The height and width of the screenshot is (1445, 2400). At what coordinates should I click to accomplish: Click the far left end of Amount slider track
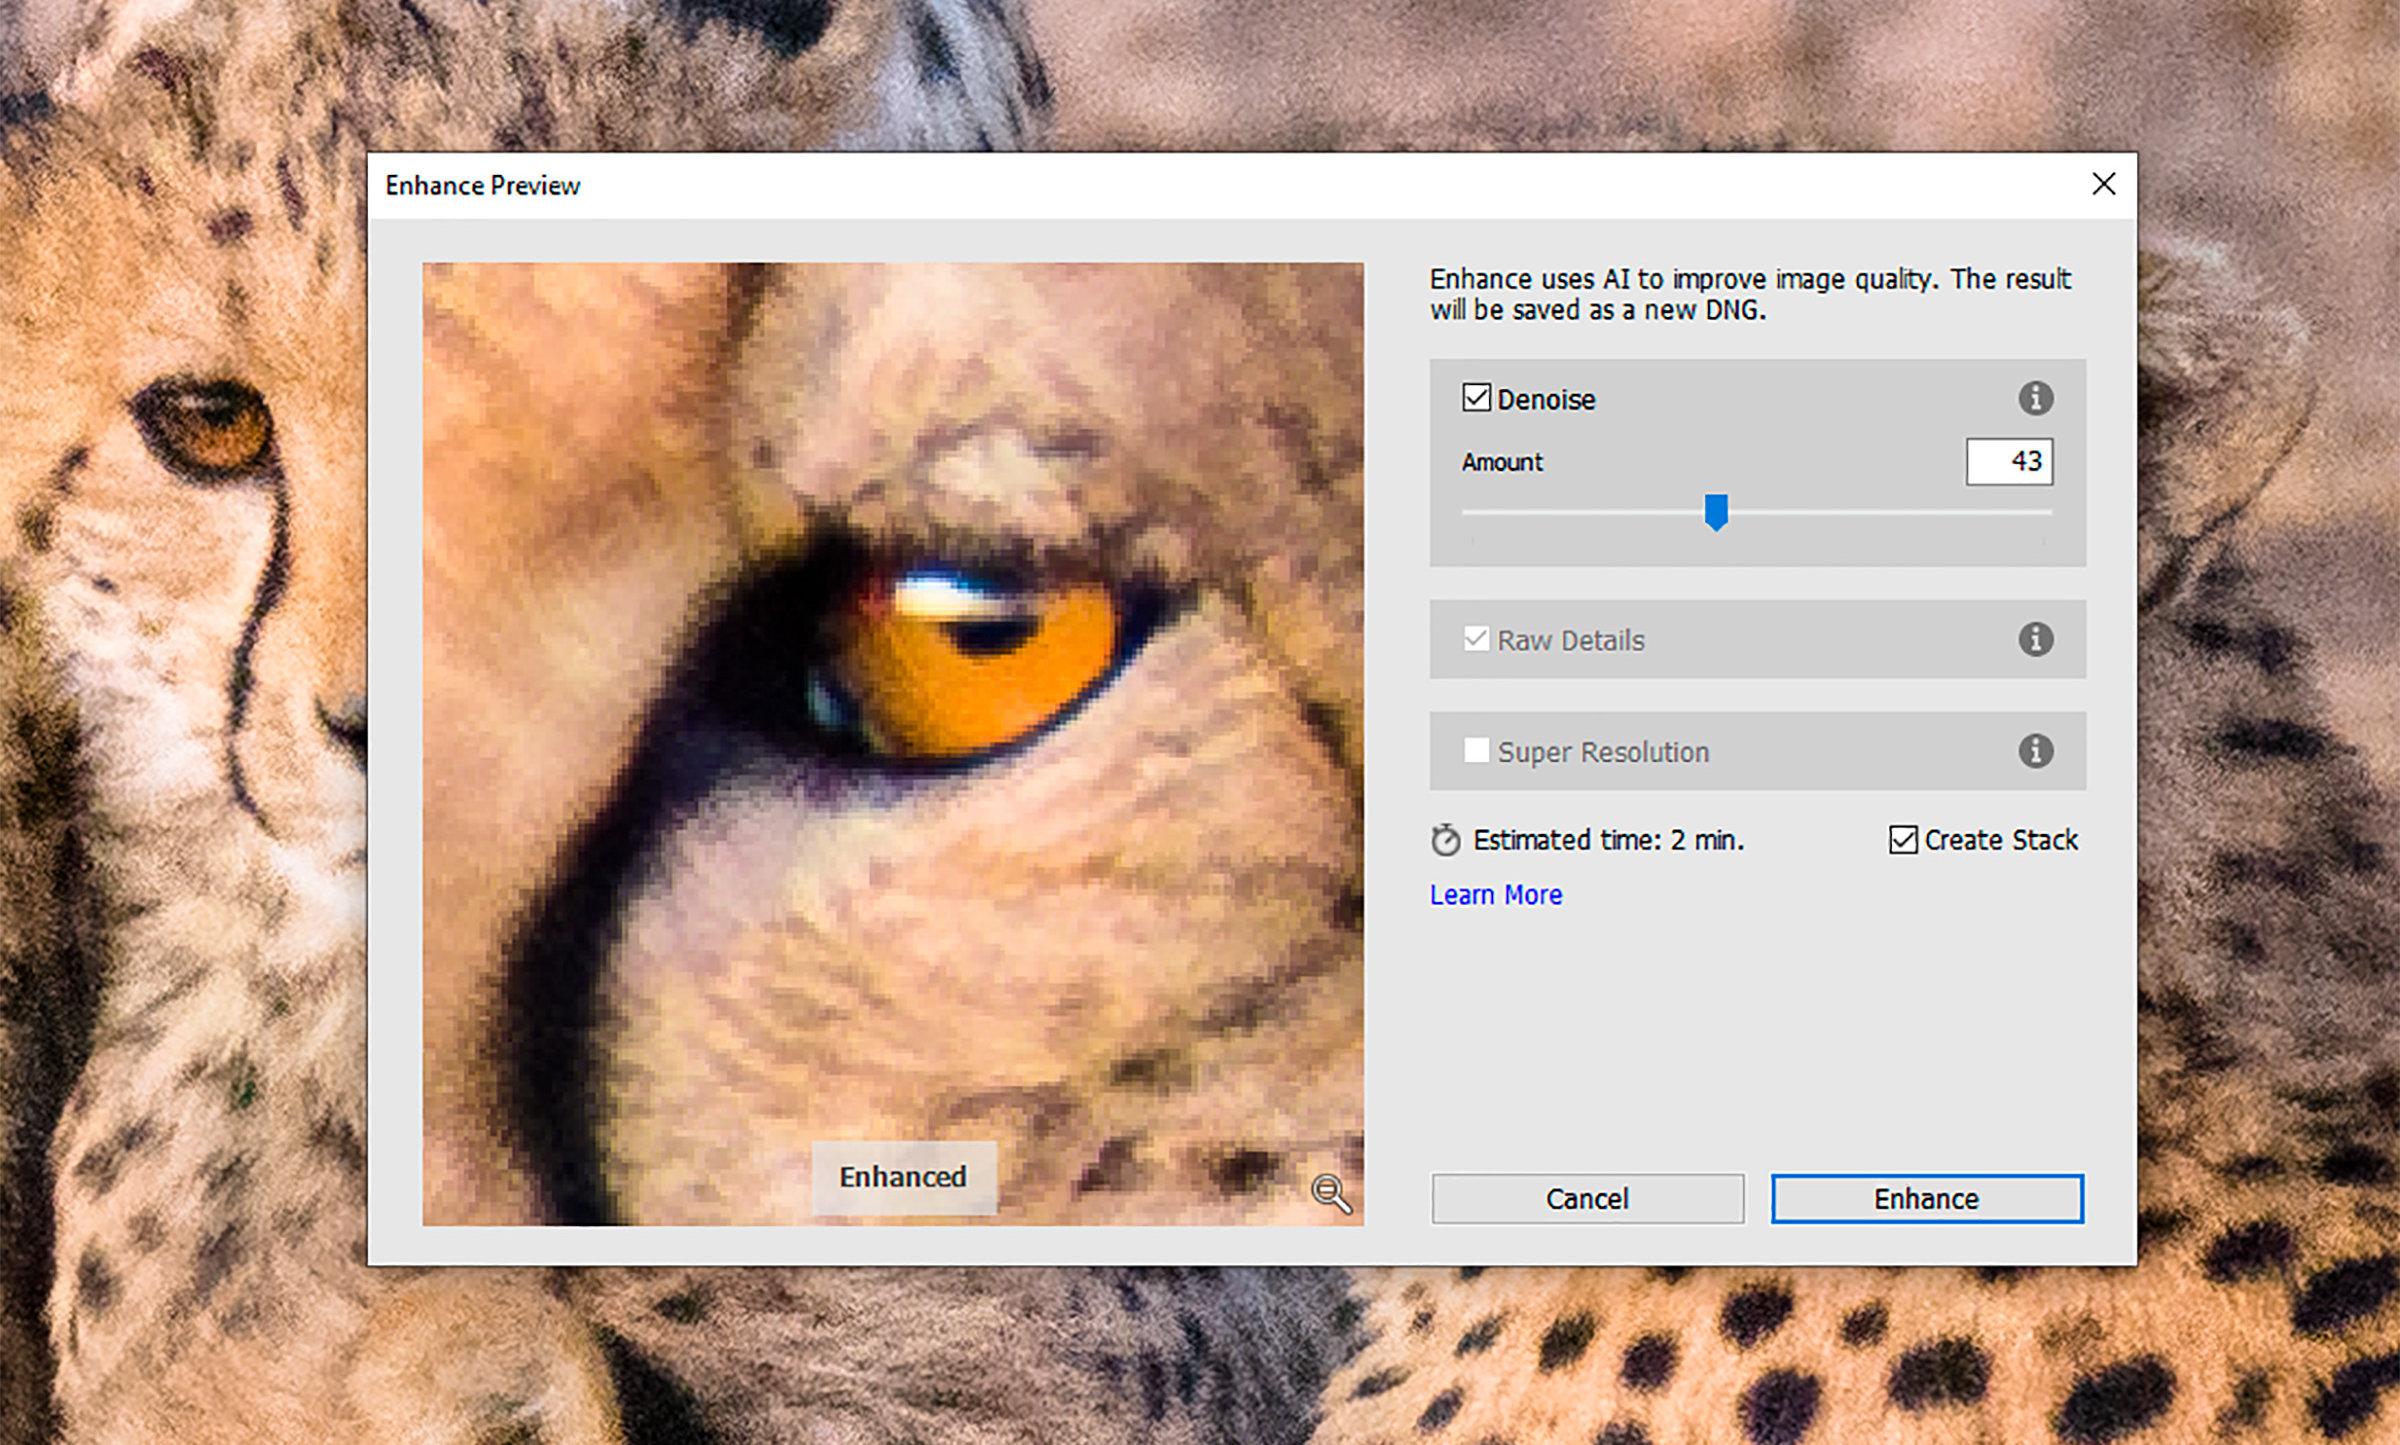[x=1468, y=512]
